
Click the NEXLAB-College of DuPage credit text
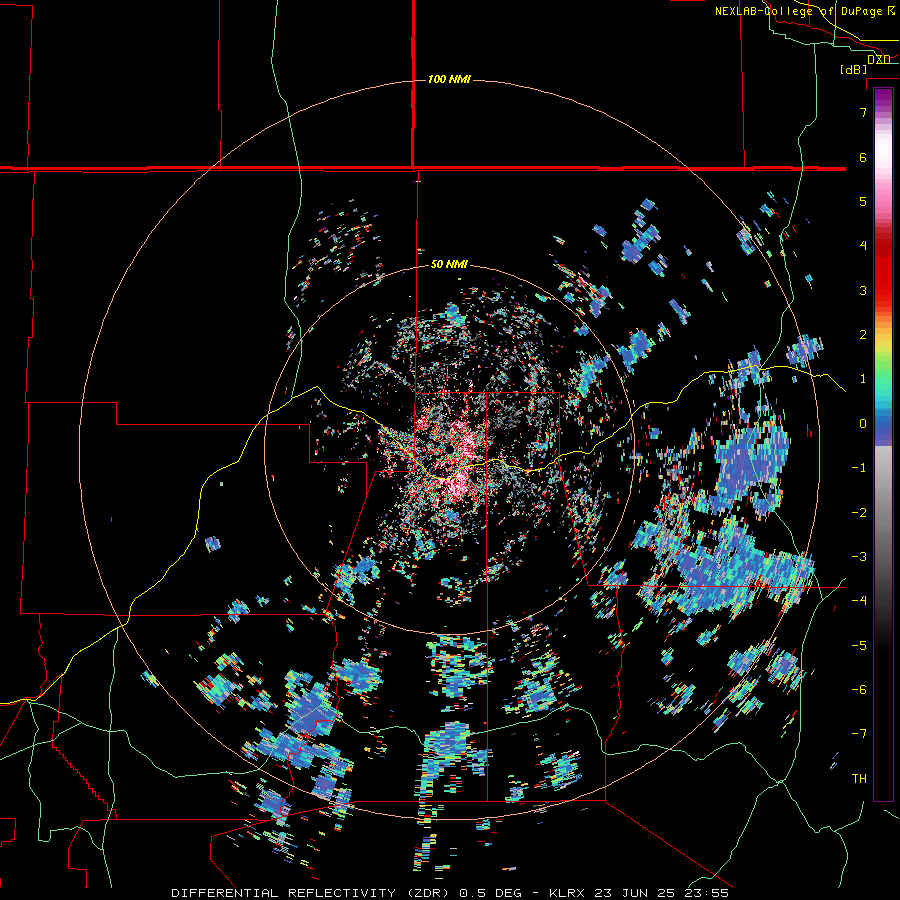(x=805, y=11)
